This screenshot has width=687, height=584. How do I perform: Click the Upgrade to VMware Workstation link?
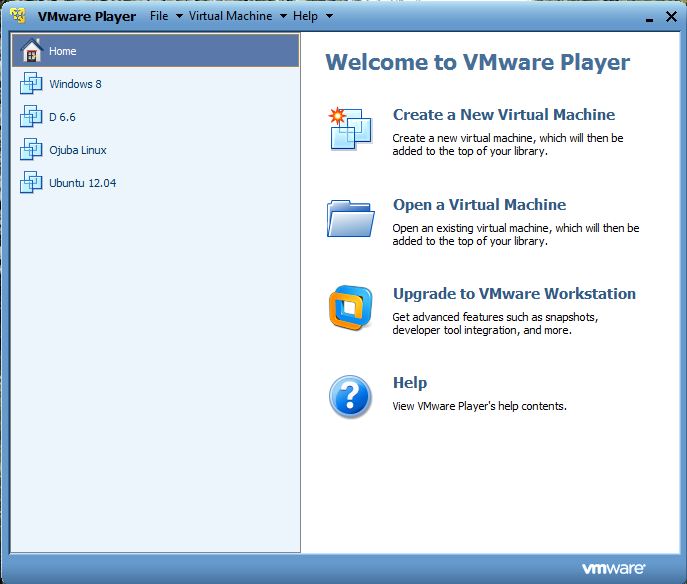(x=514, y=294)
